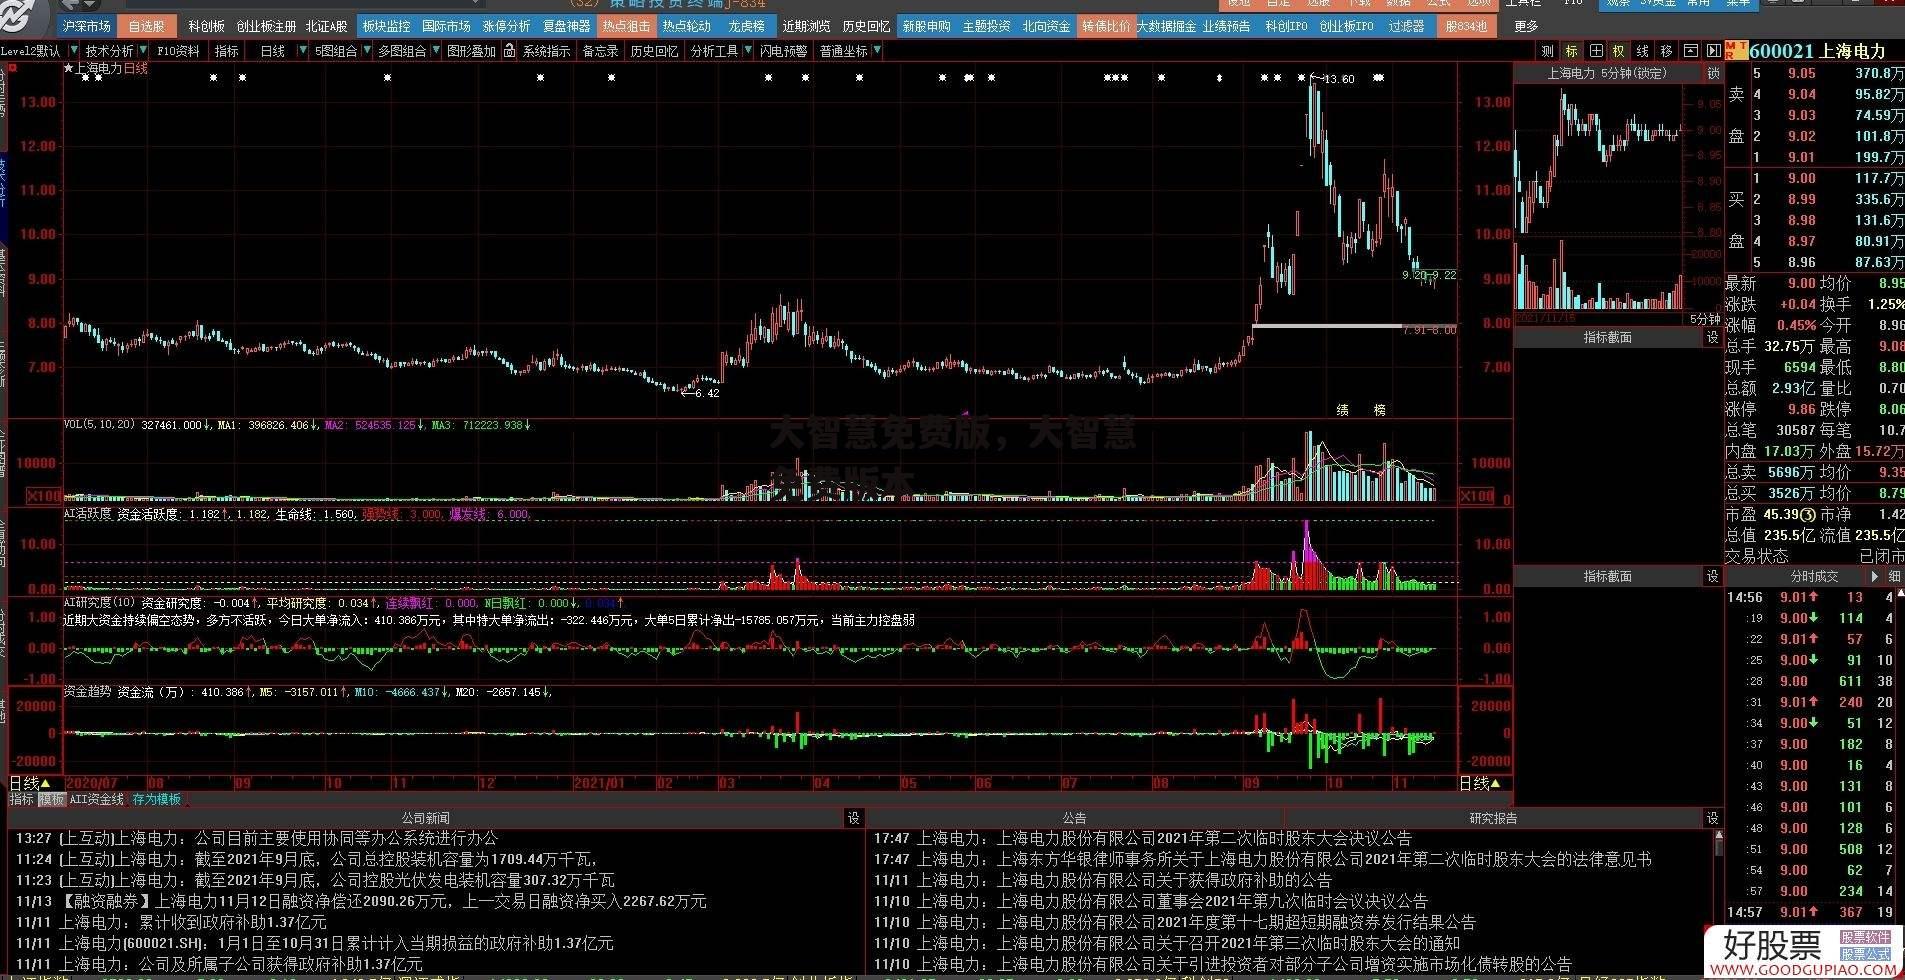Click the 指标 toolbar button
This screenshot has width=1905, height=980.
tap(227, 51)
